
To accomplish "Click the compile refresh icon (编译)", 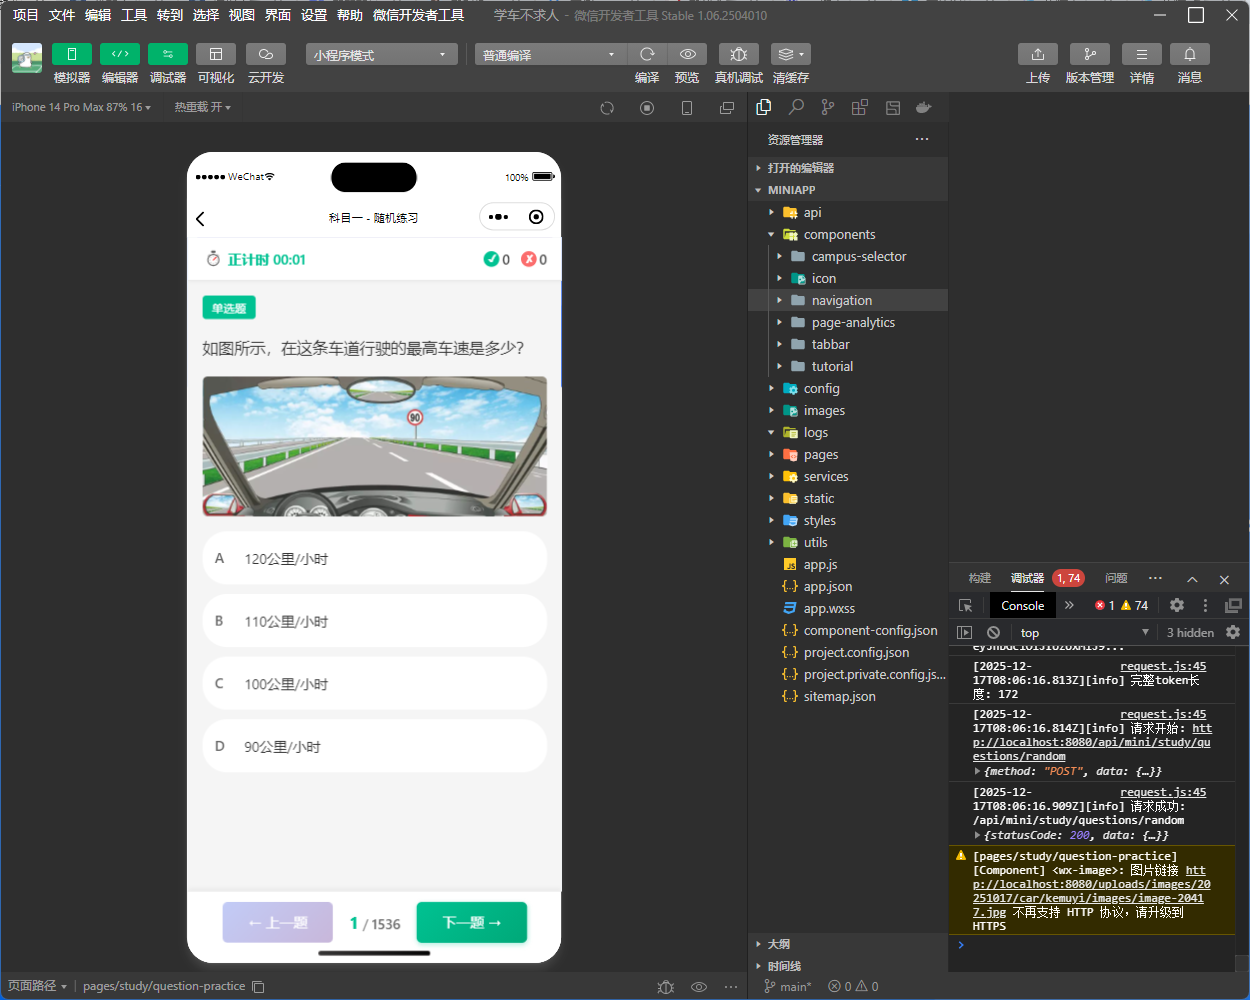I will coord(647,54).
